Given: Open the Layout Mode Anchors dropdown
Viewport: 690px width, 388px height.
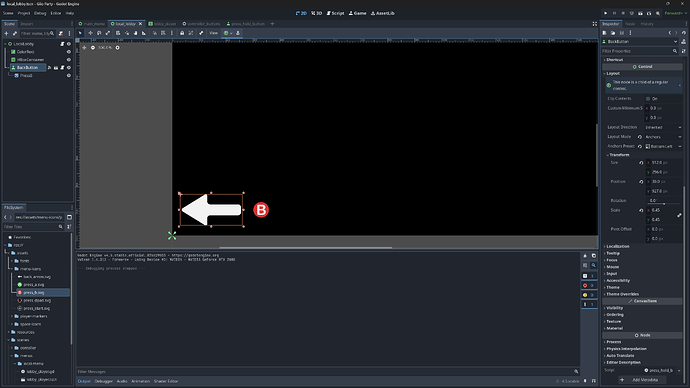Looking at the screenshot, I should coord(664,137).
